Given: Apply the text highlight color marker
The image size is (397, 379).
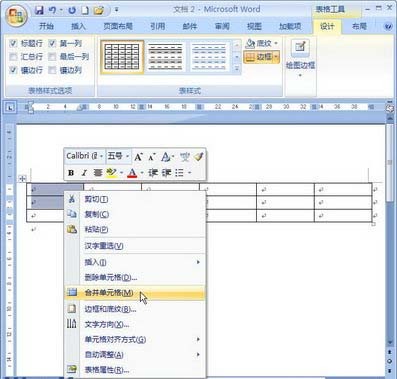Looking at the screenshot, I should pos(111,173).
